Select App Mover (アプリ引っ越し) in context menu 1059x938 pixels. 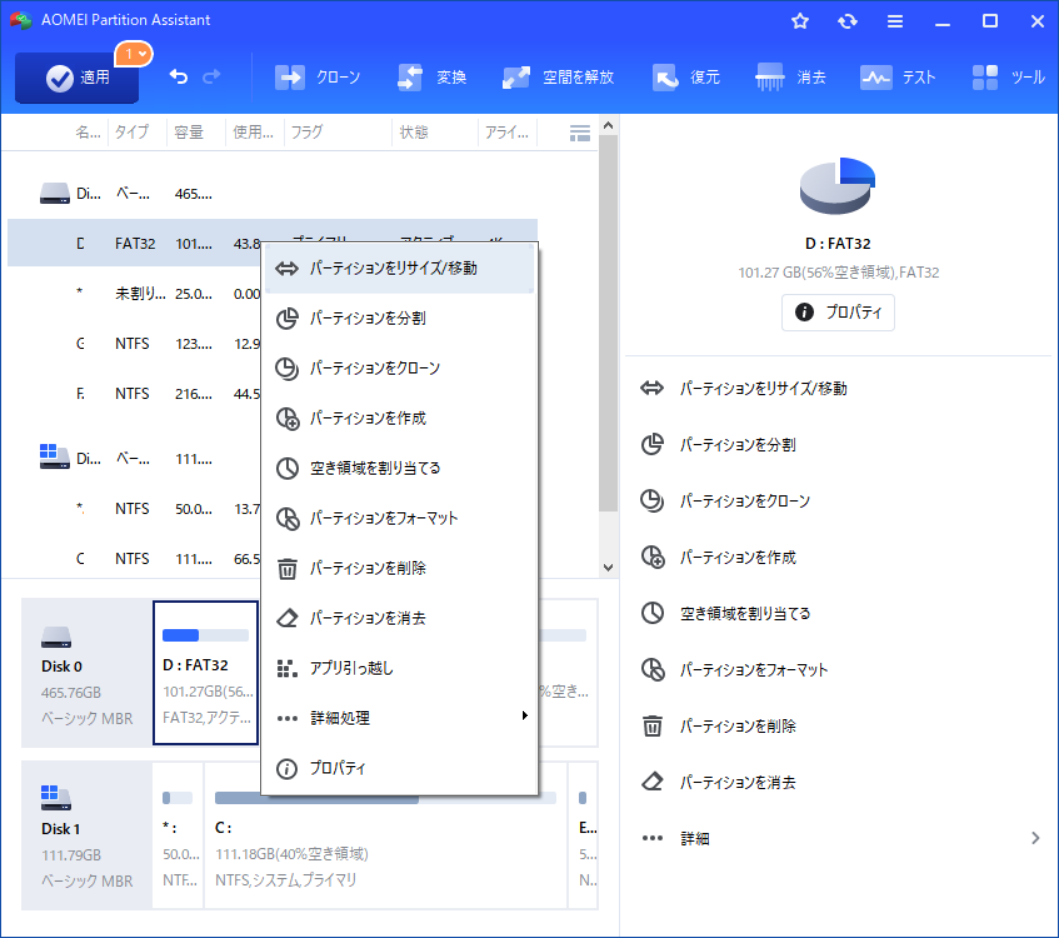pos(400,668)
